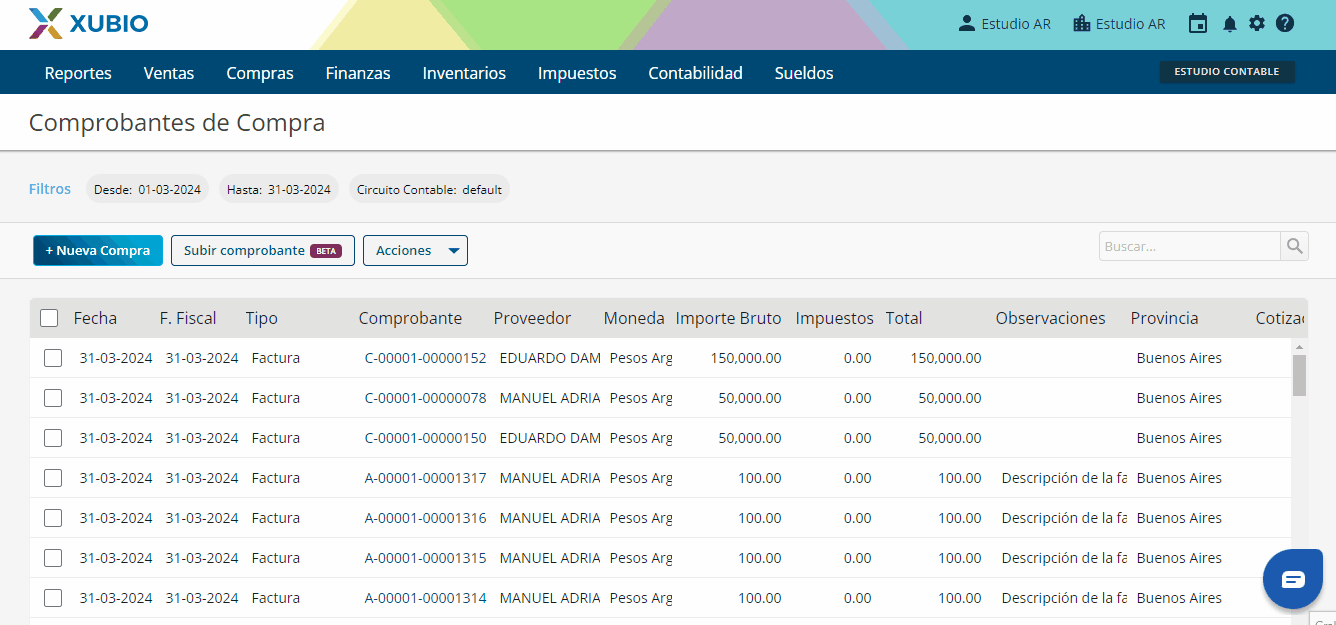Edit the Desde 01-03-2024 filter
Viewport: 1336px width, 625px height.
pyautogui.click(x=147, y=189)
